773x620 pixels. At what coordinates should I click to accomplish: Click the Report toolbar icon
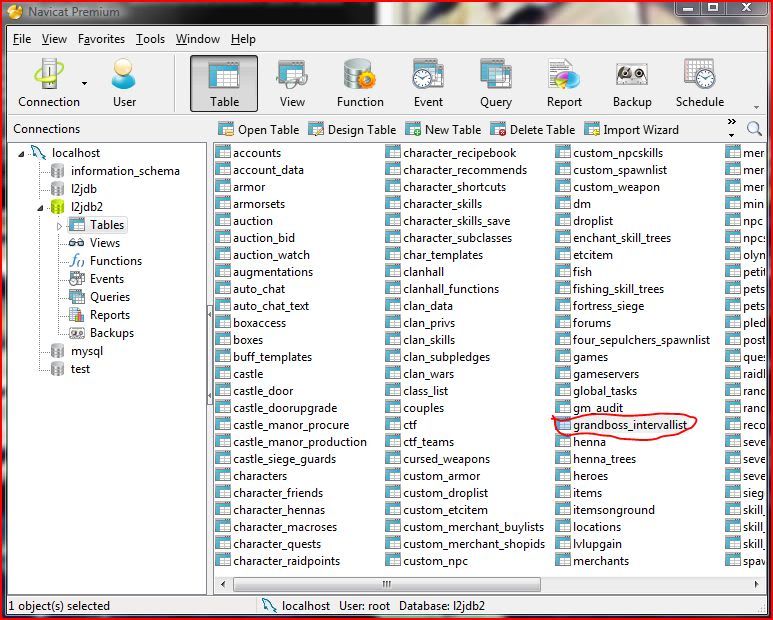click(564, 82)
